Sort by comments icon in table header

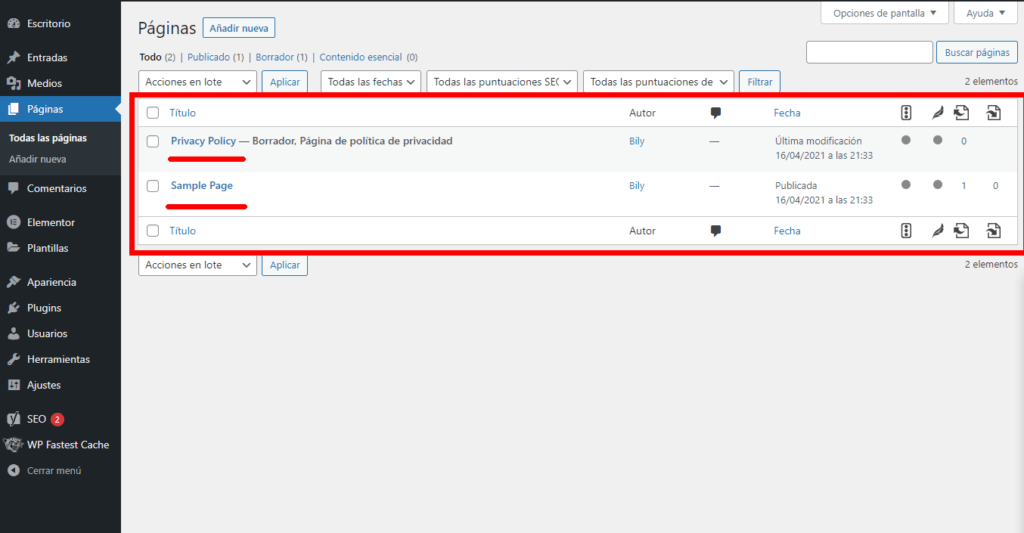tap(716, 113)
